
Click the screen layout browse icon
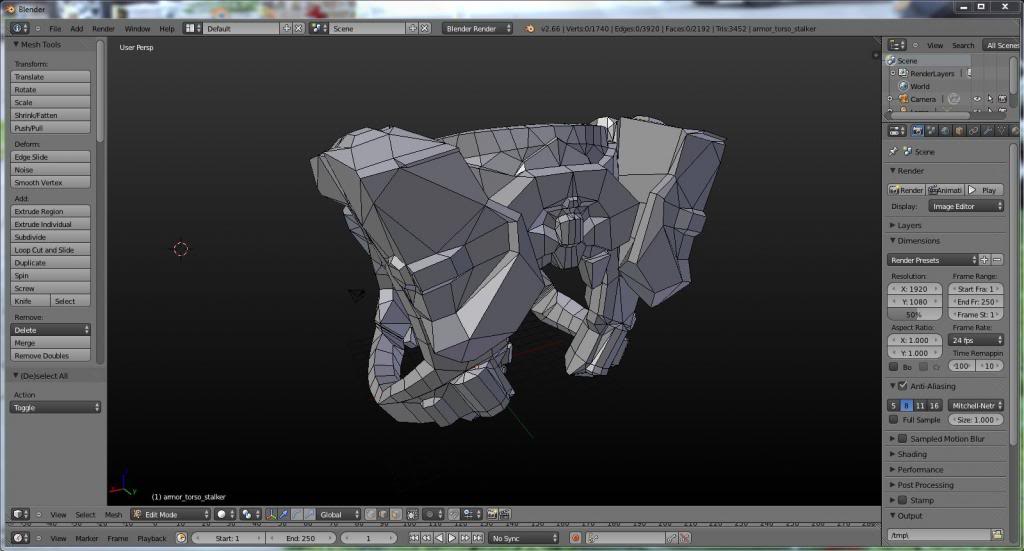[192, 28]
